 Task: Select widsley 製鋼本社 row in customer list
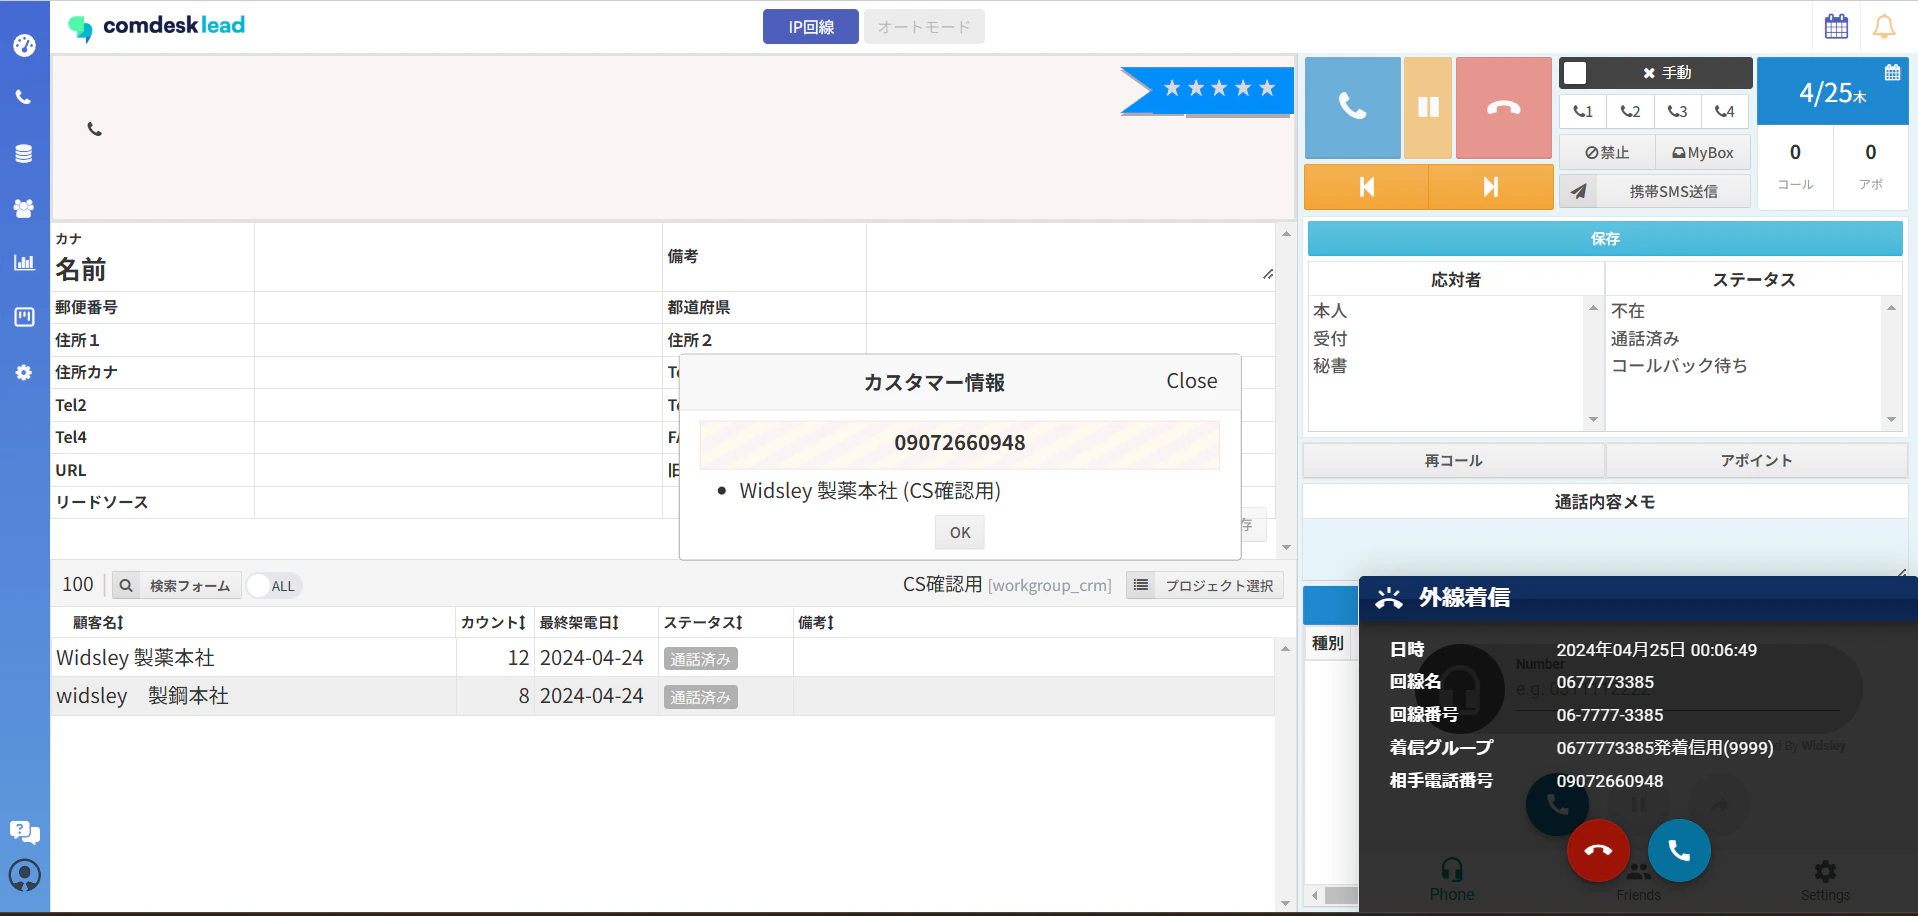point(663,696)
